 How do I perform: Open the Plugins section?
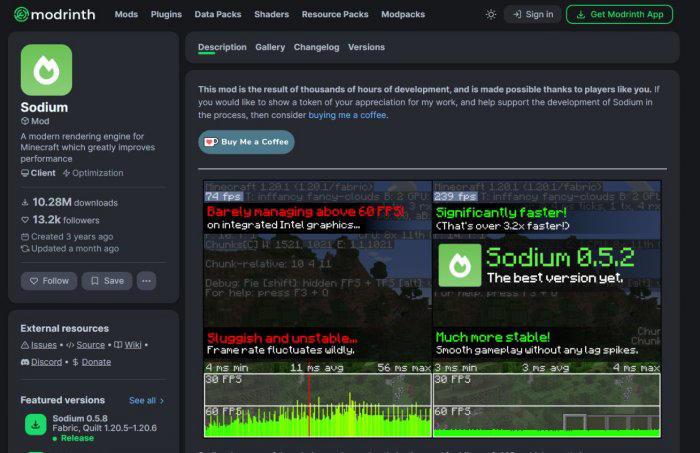[166, 14]
